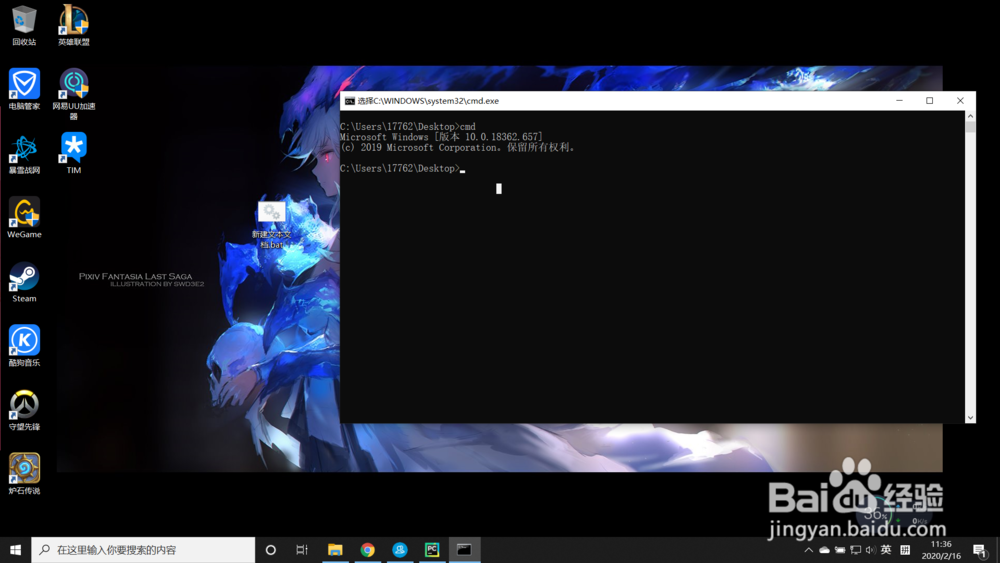Image resolution: width=1000 pixels, height=563 pixels.
Task: Select the TIM desktop shortcut
Action: [74, 154]
